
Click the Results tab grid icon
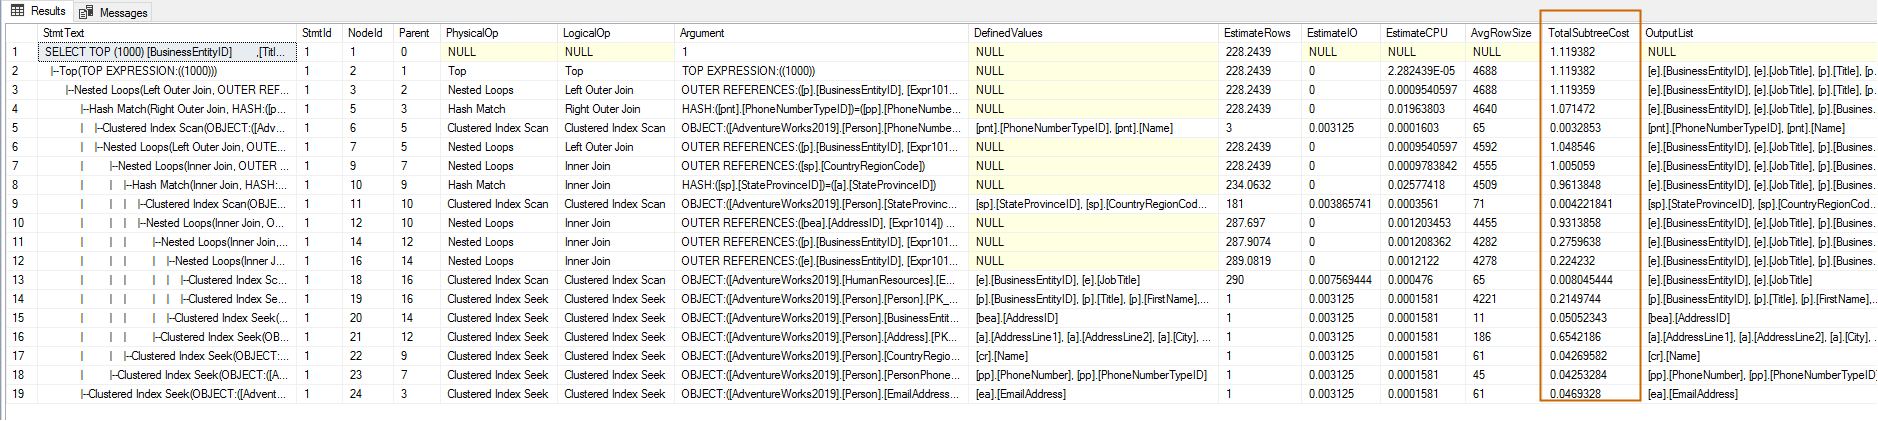(17, 11)
